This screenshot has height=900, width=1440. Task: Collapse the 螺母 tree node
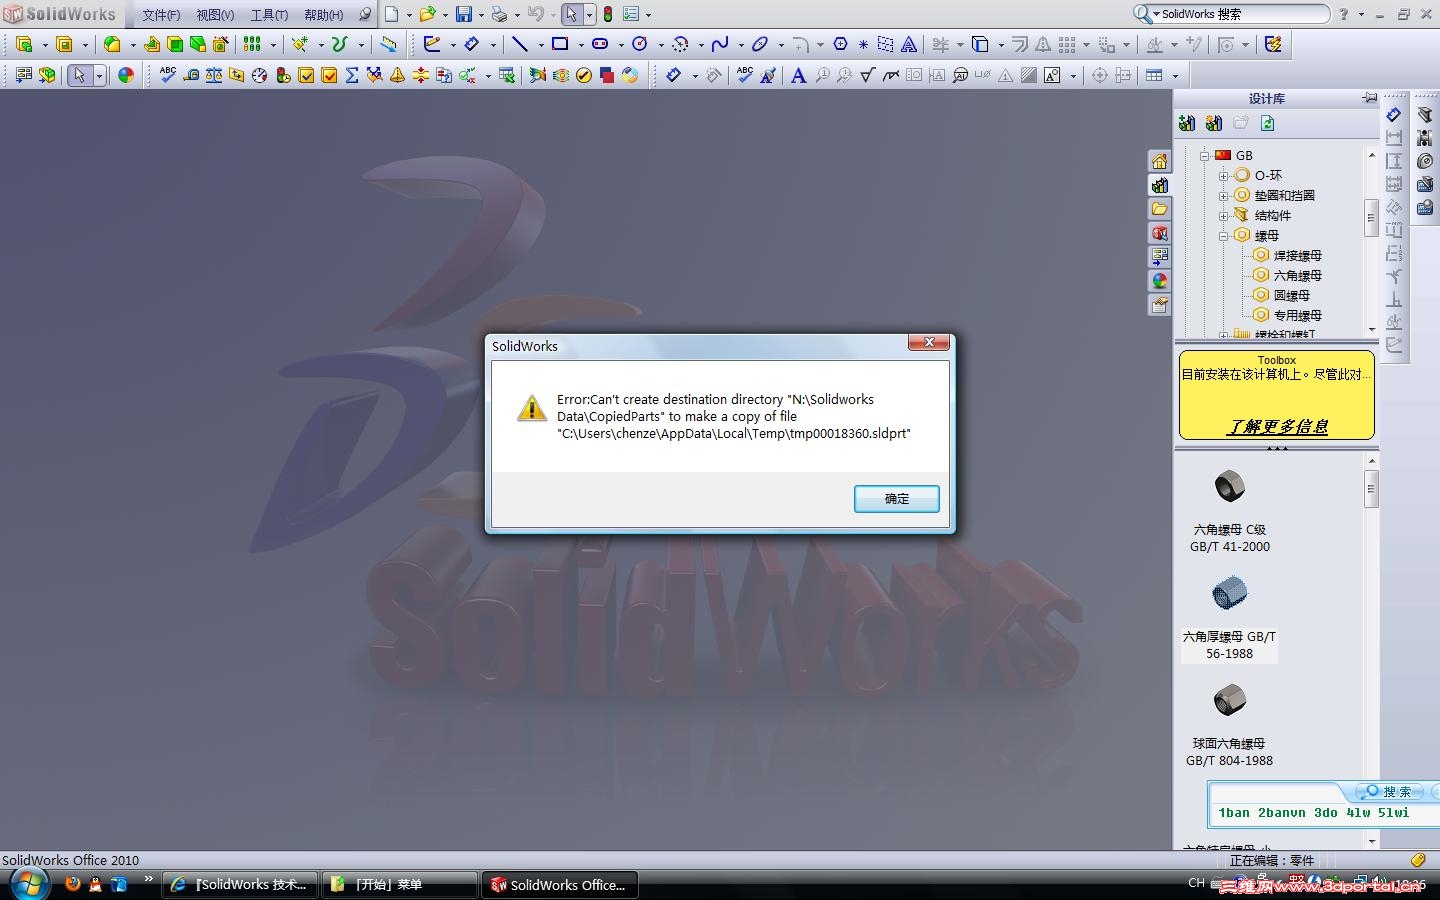pyautogui.click(x=1223, y=235)
